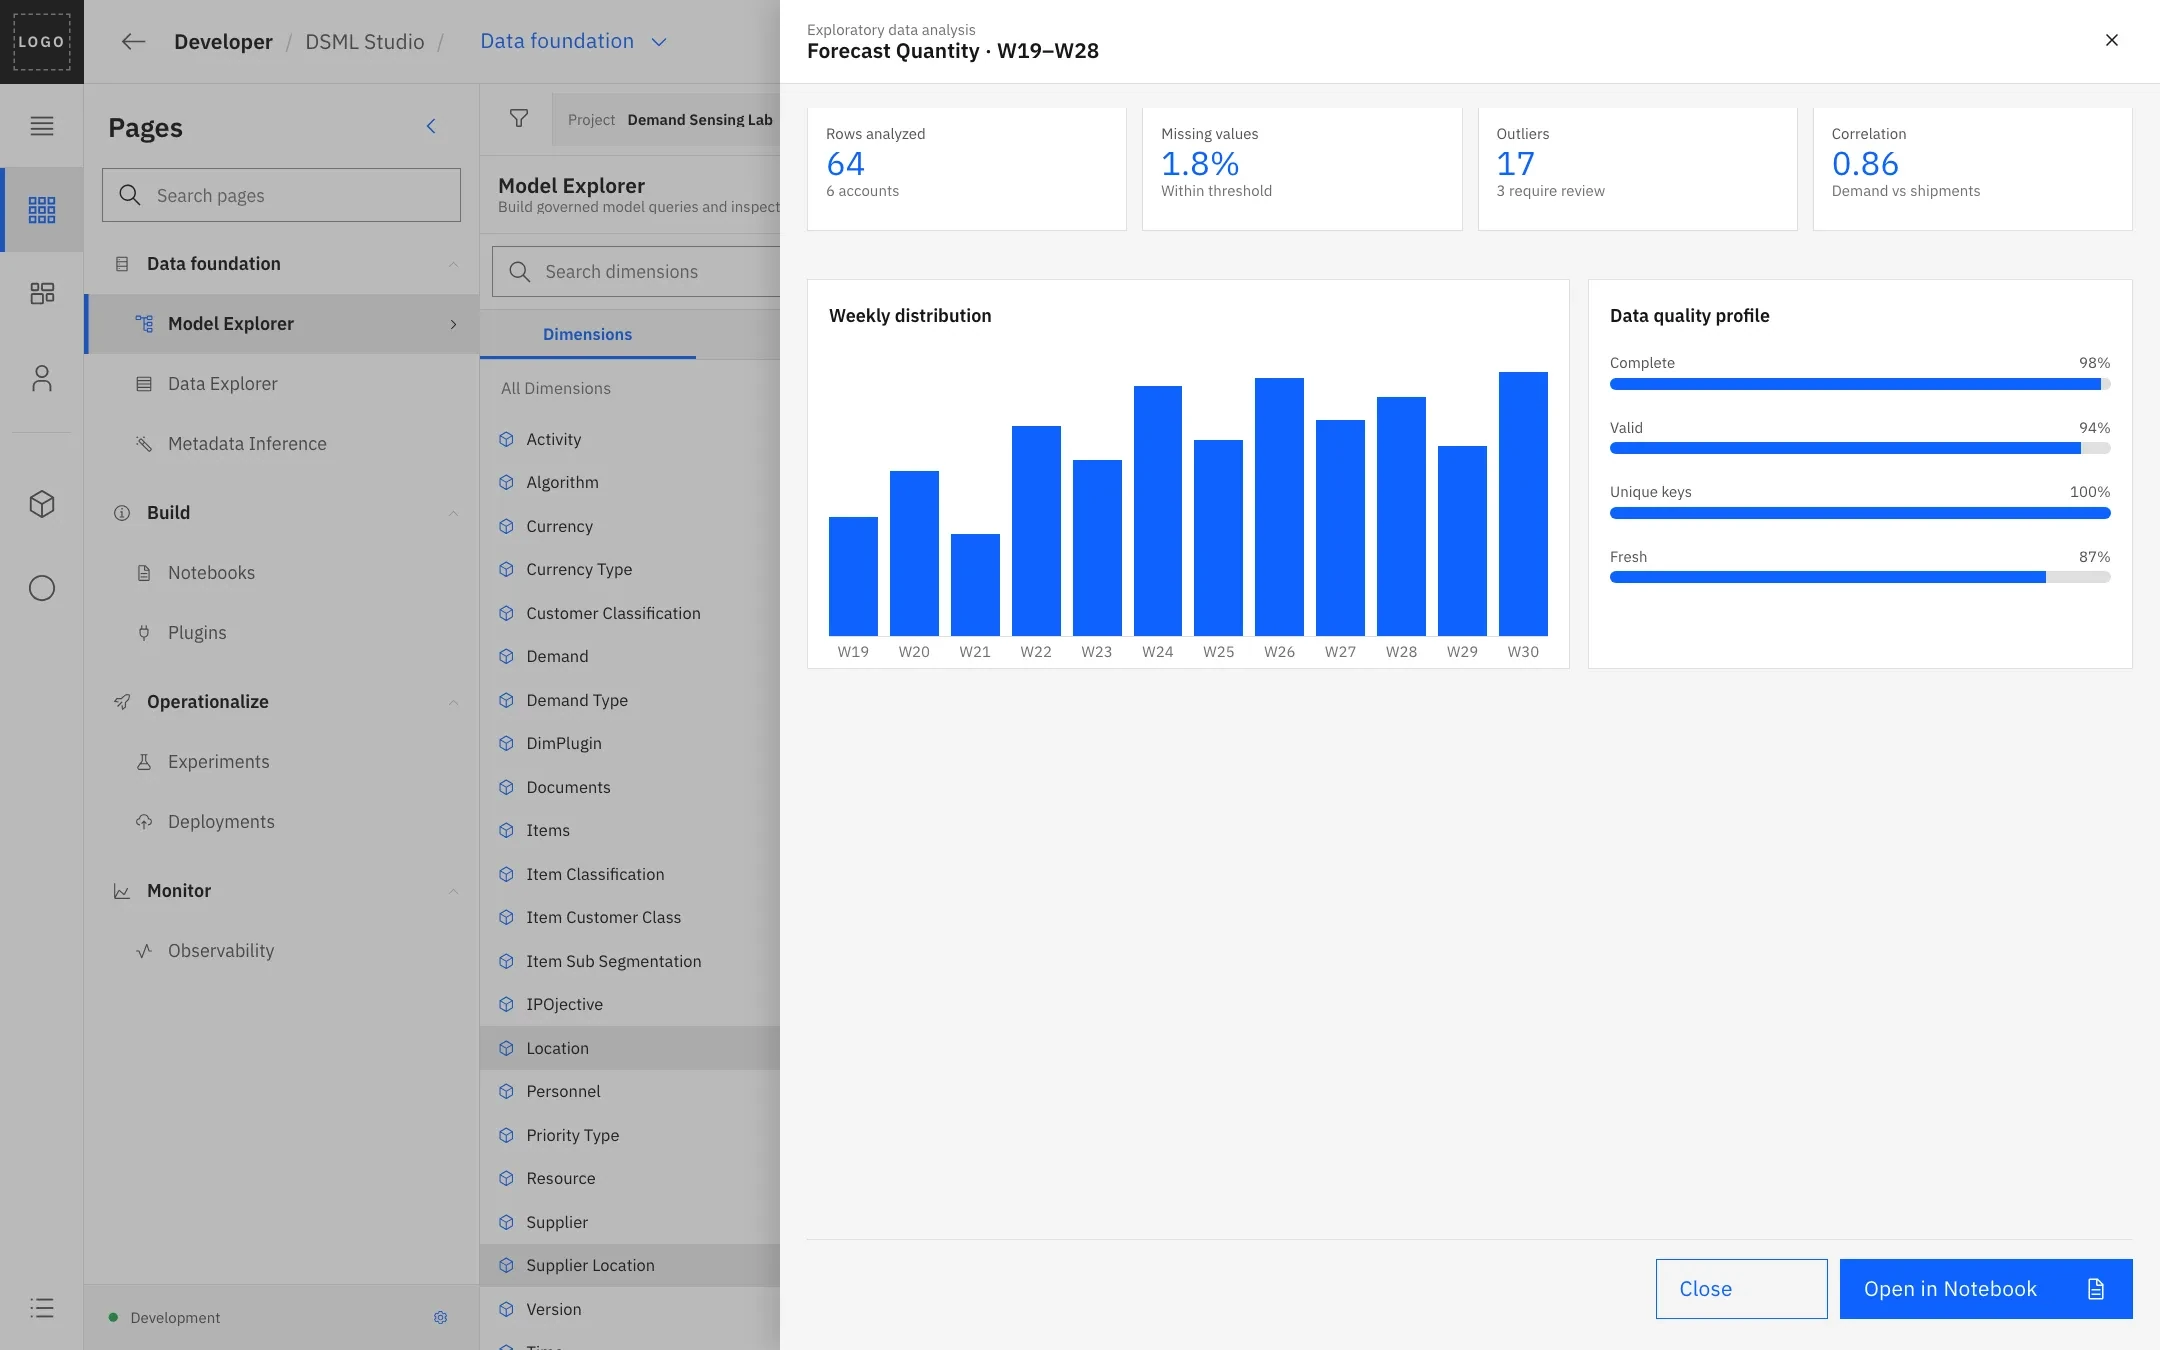Collapse the Data foundation section
The height and width of the screenshot is (1350, 2160).
click(453, 264)
